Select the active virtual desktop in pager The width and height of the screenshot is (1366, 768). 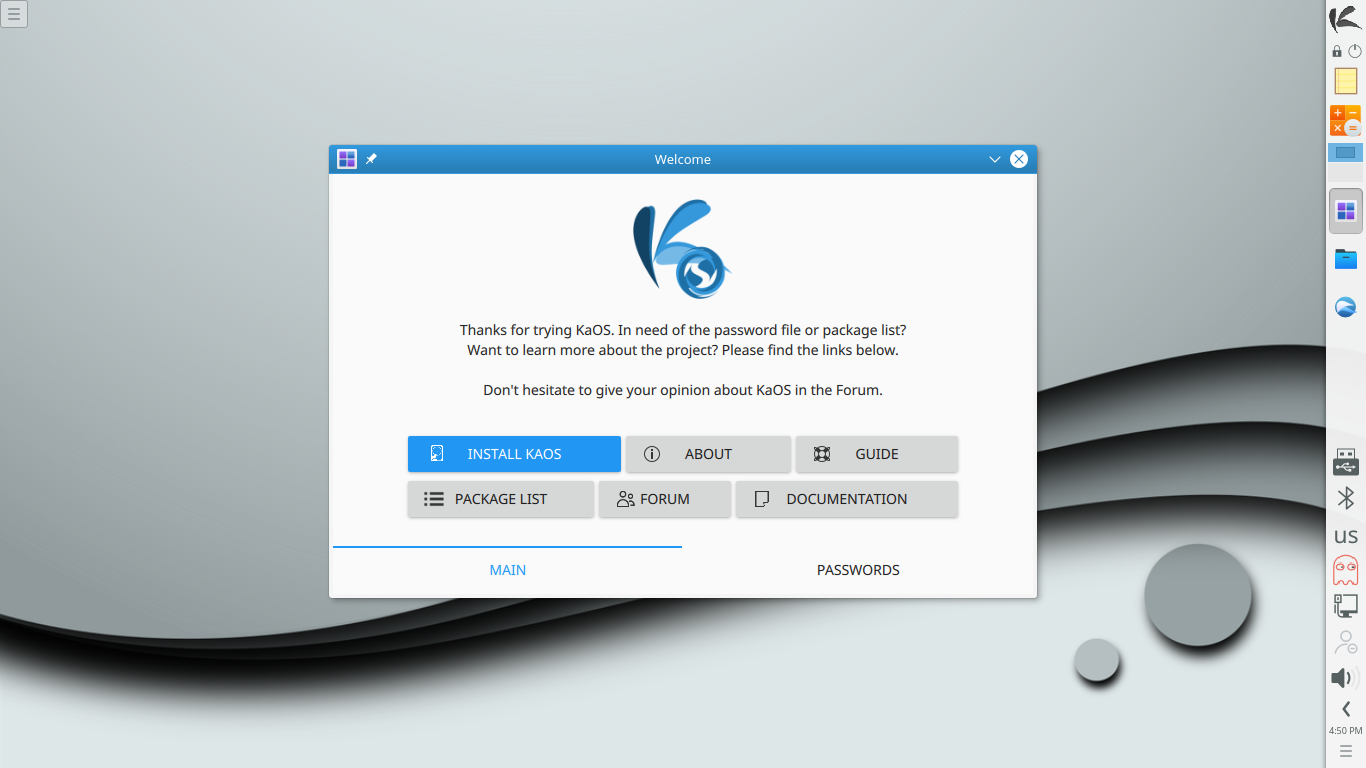tap(1345, 153)
